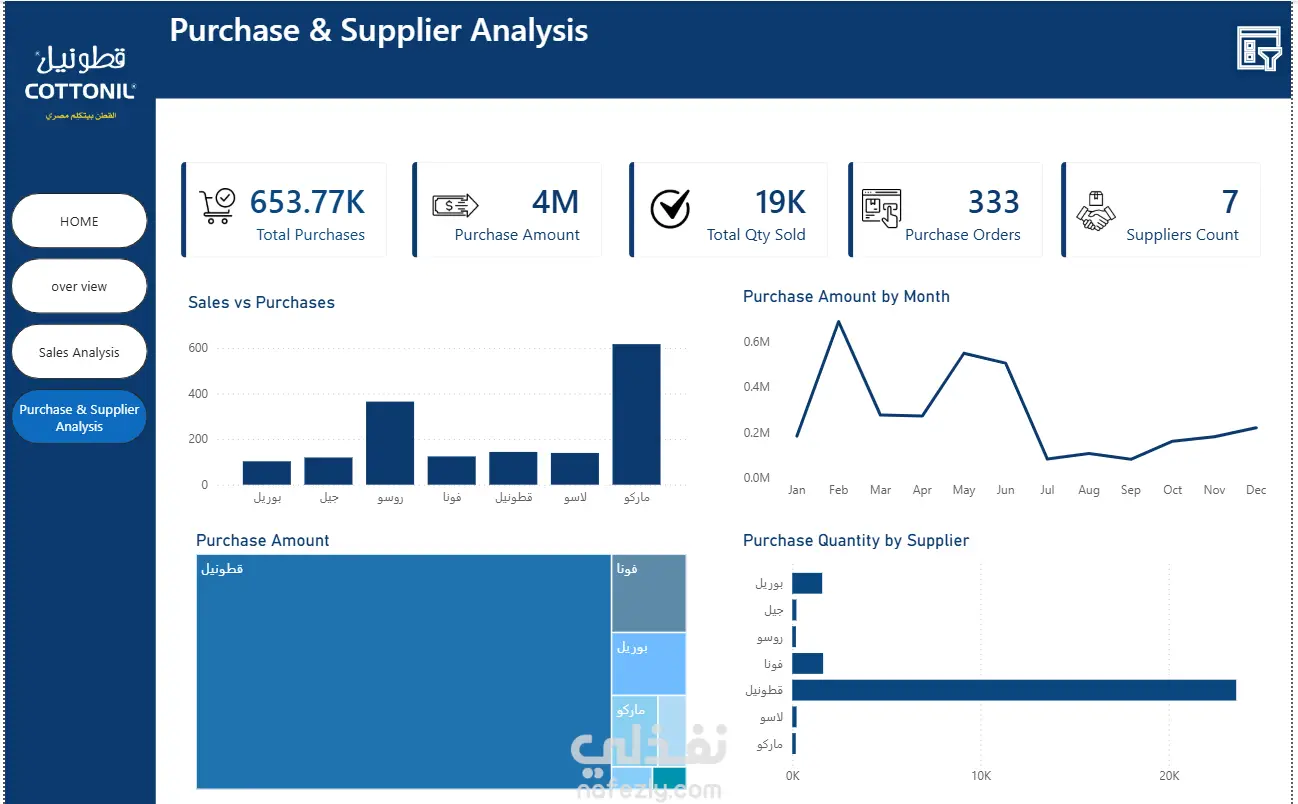
Task: Click the 653.77K Total Purchases card
Action: tap(284, 210)
